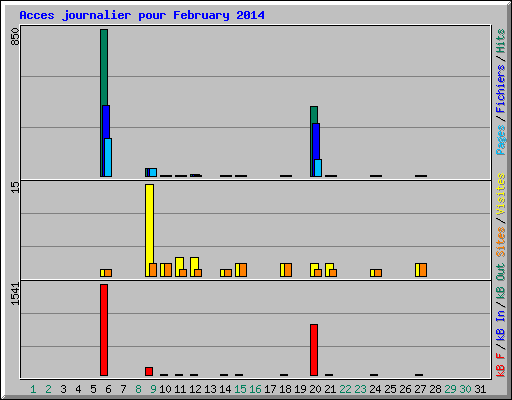Click the orange Sites bar for day 27
The width and height of the screenshot is (512, 400).
click(x=423, y=270)
